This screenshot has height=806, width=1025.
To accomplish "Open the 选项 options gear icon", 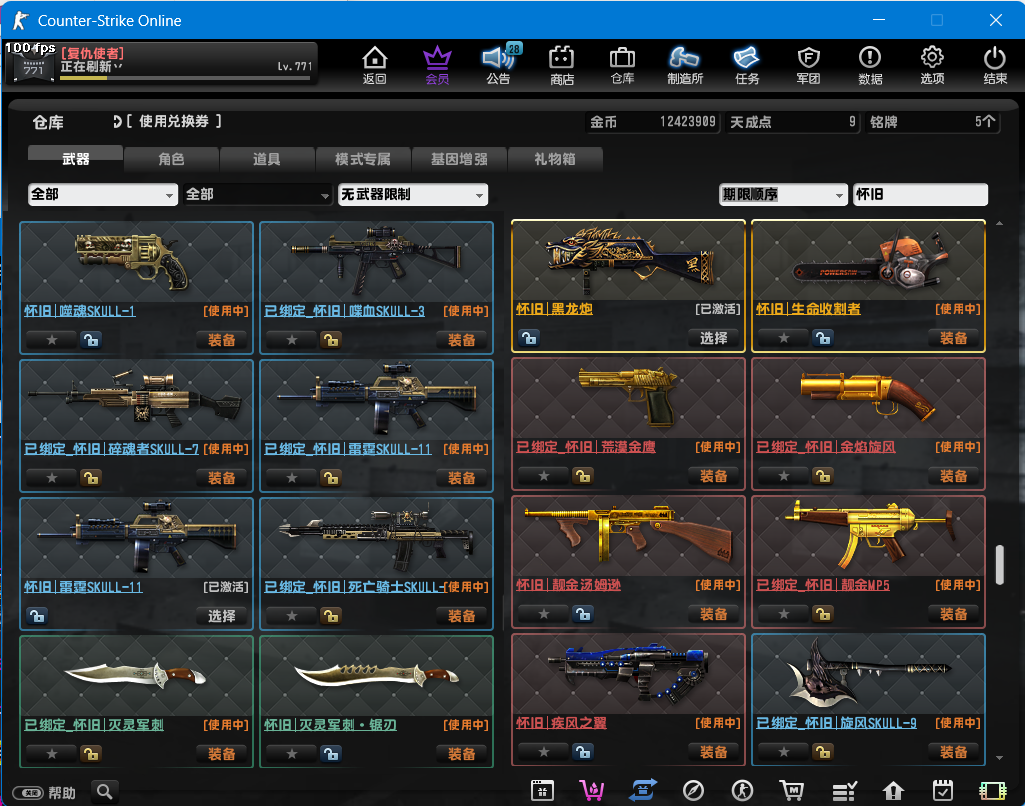I will 932,65.
